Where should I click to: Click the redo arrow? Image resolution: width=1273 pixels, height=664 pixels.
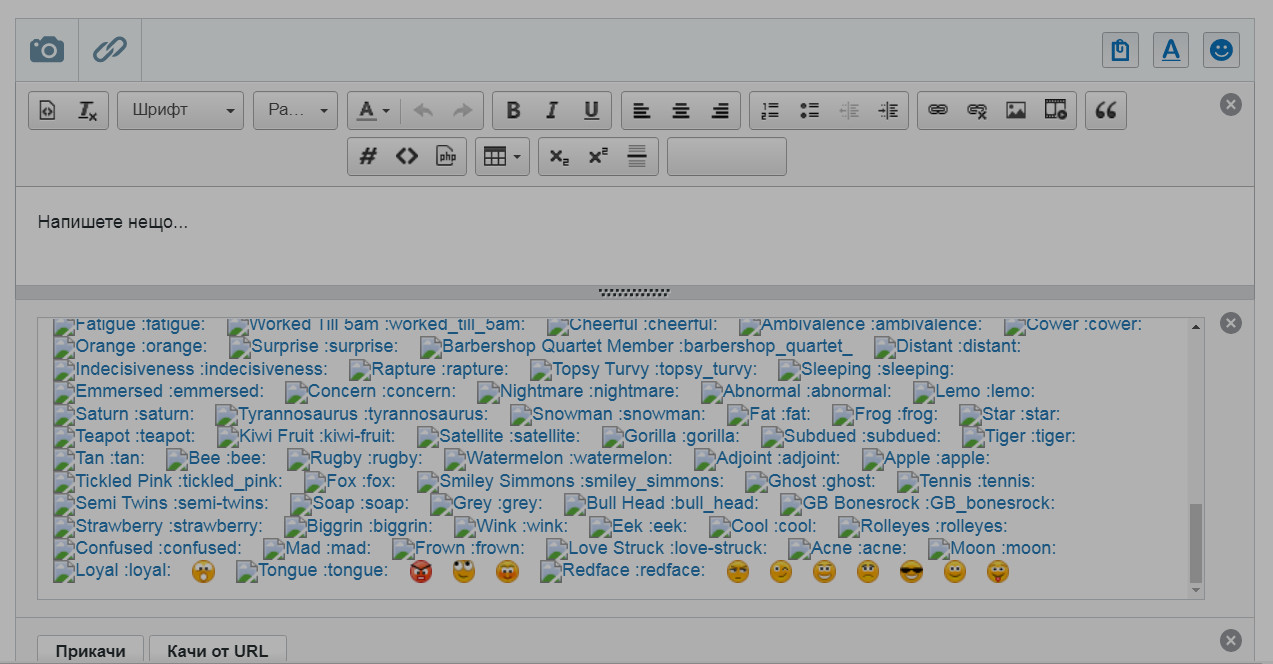tap(462, 110)
